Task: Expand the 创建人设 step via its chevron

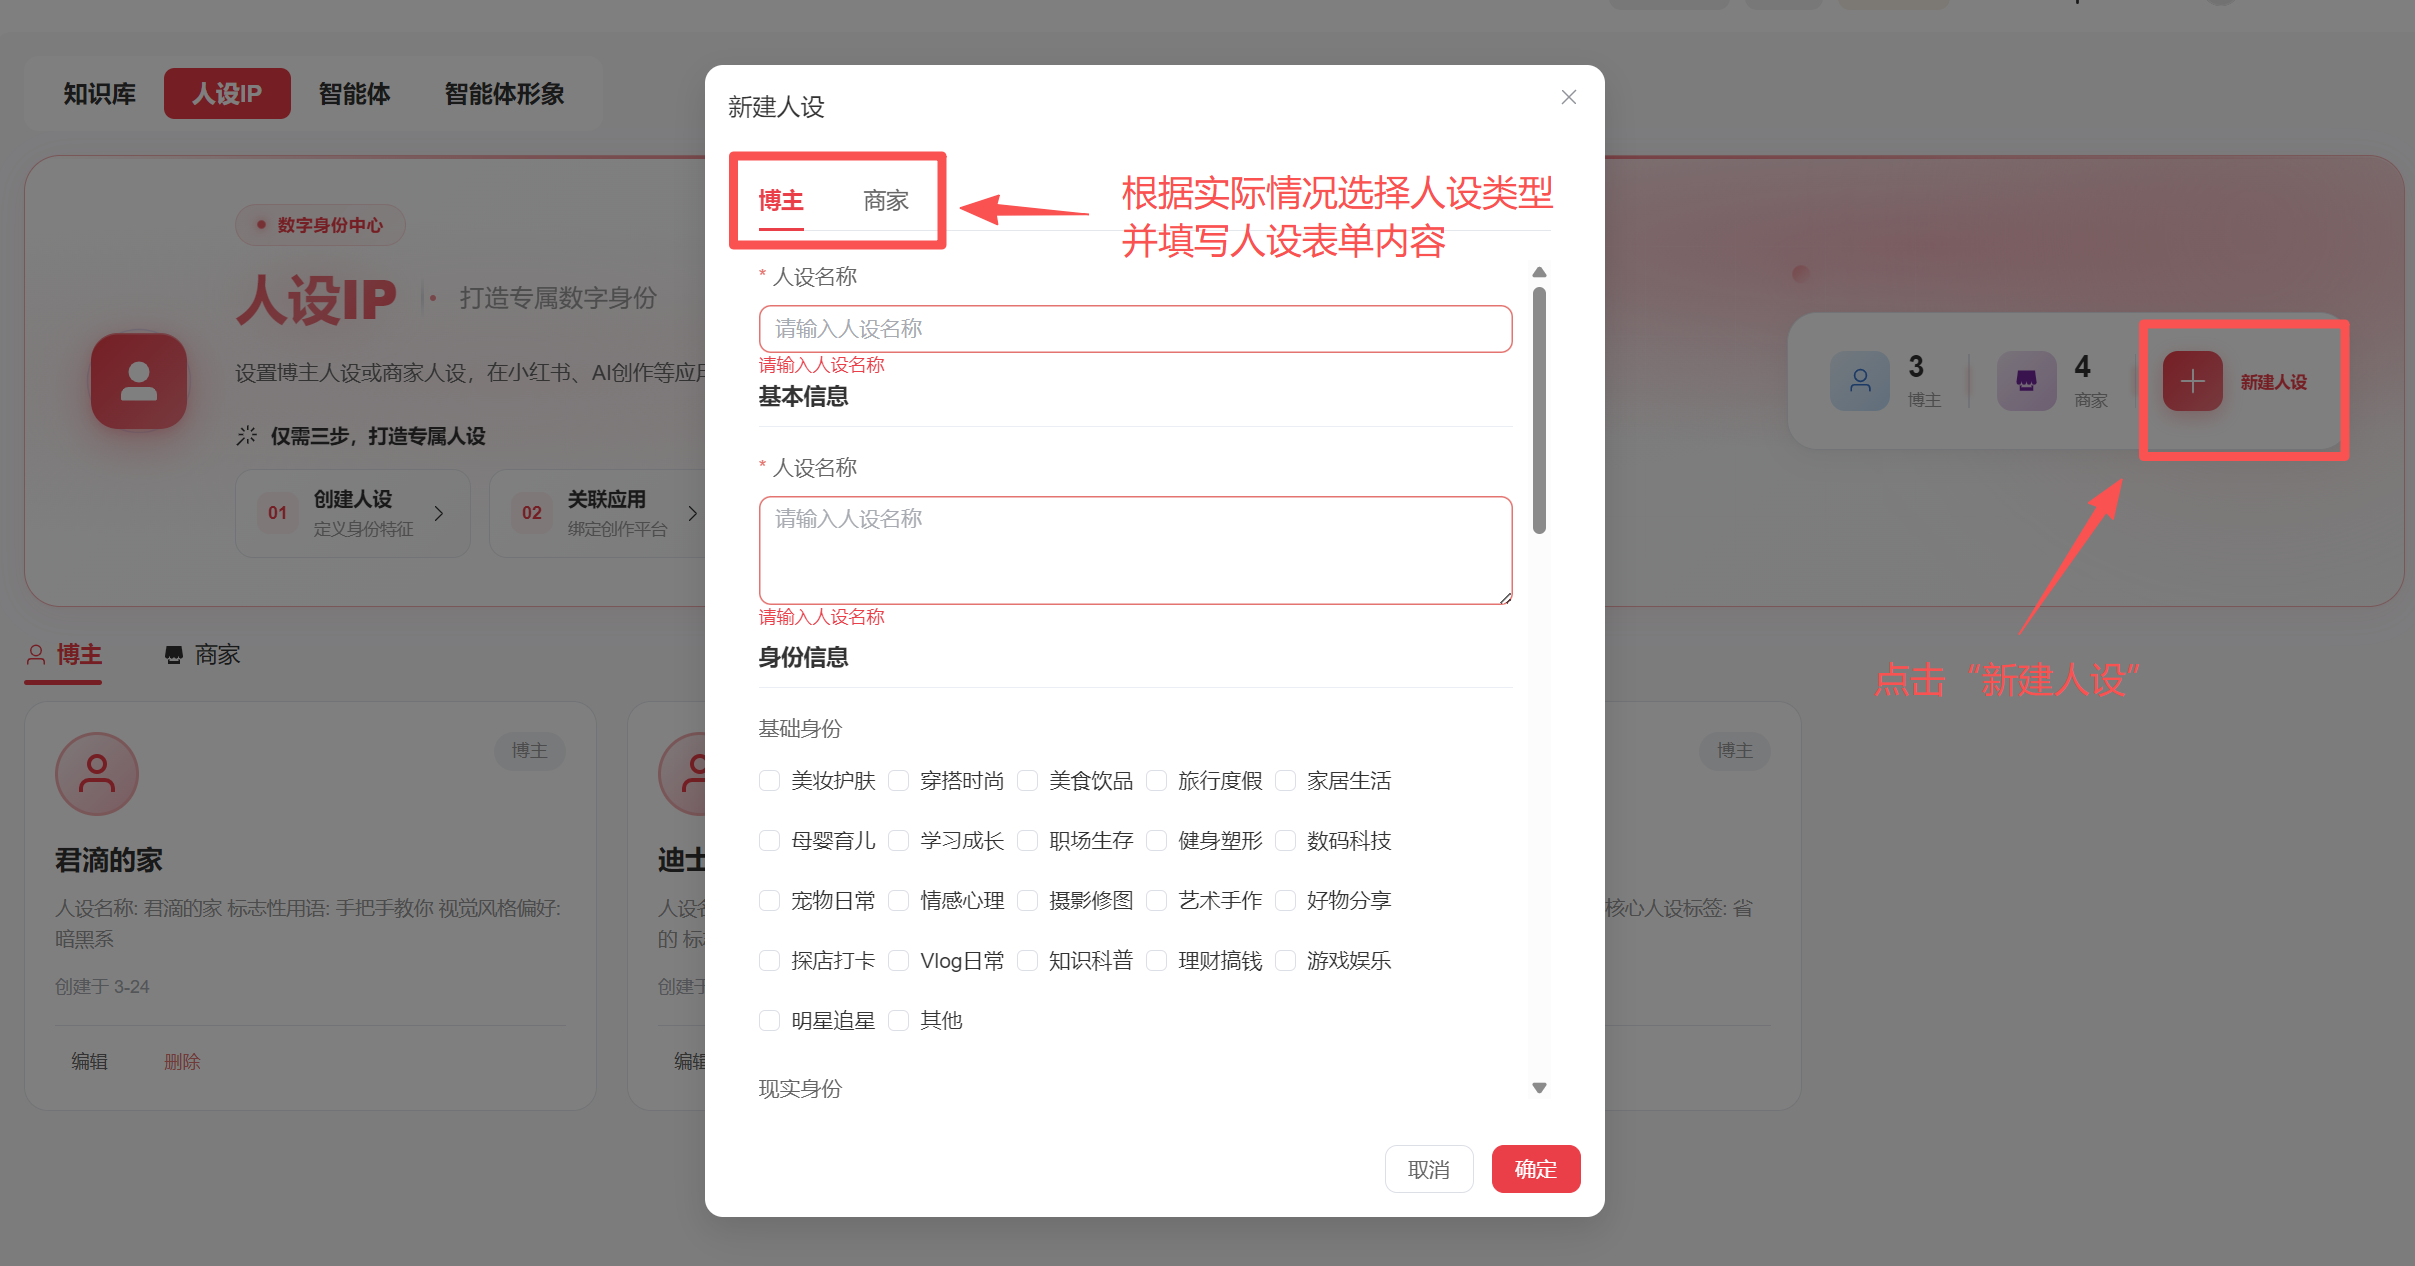Action: 438,513
